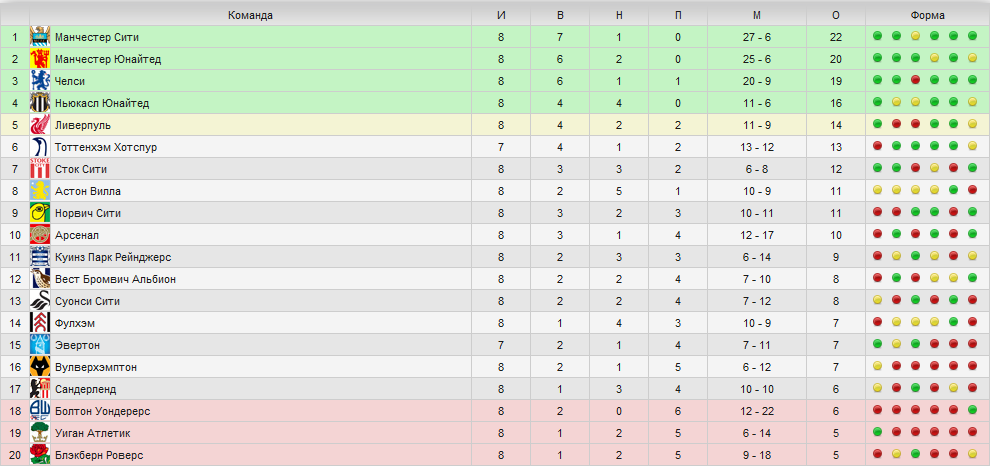This screenshot has width=990, height=466.
Task: Click the Форма column header
Action: tap(927, 15)
